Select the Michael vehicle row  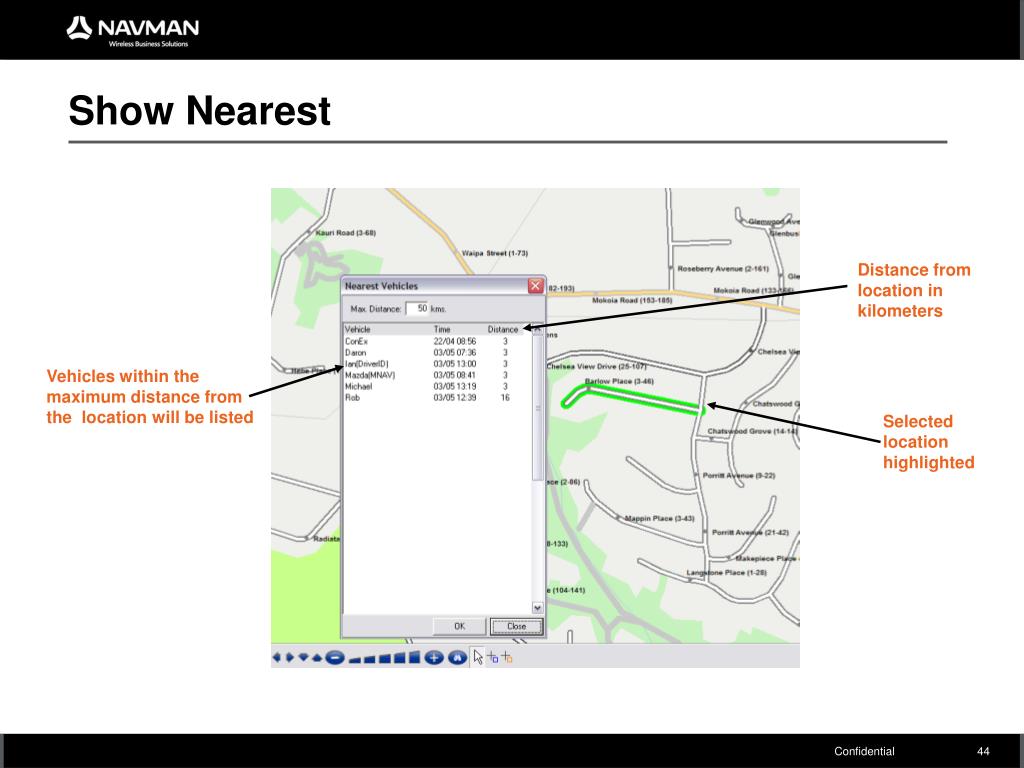click(438, 387)
